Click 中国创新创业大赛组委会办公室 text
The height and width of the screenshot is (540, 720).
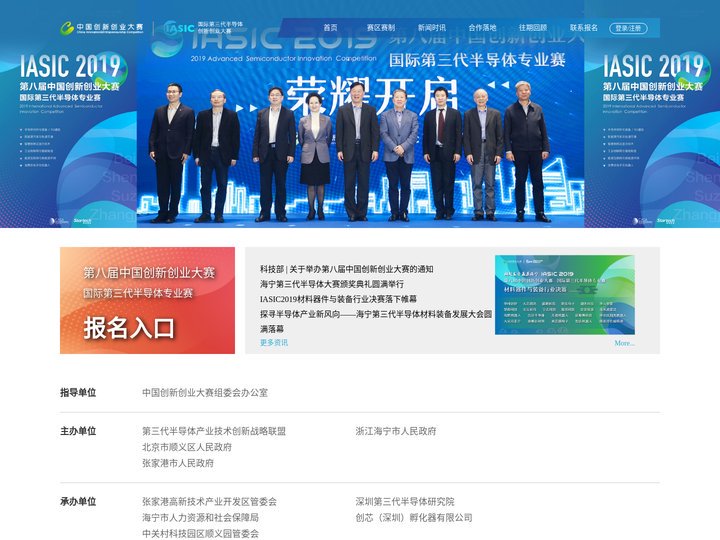pyautogui.click(x=205, y=393)
